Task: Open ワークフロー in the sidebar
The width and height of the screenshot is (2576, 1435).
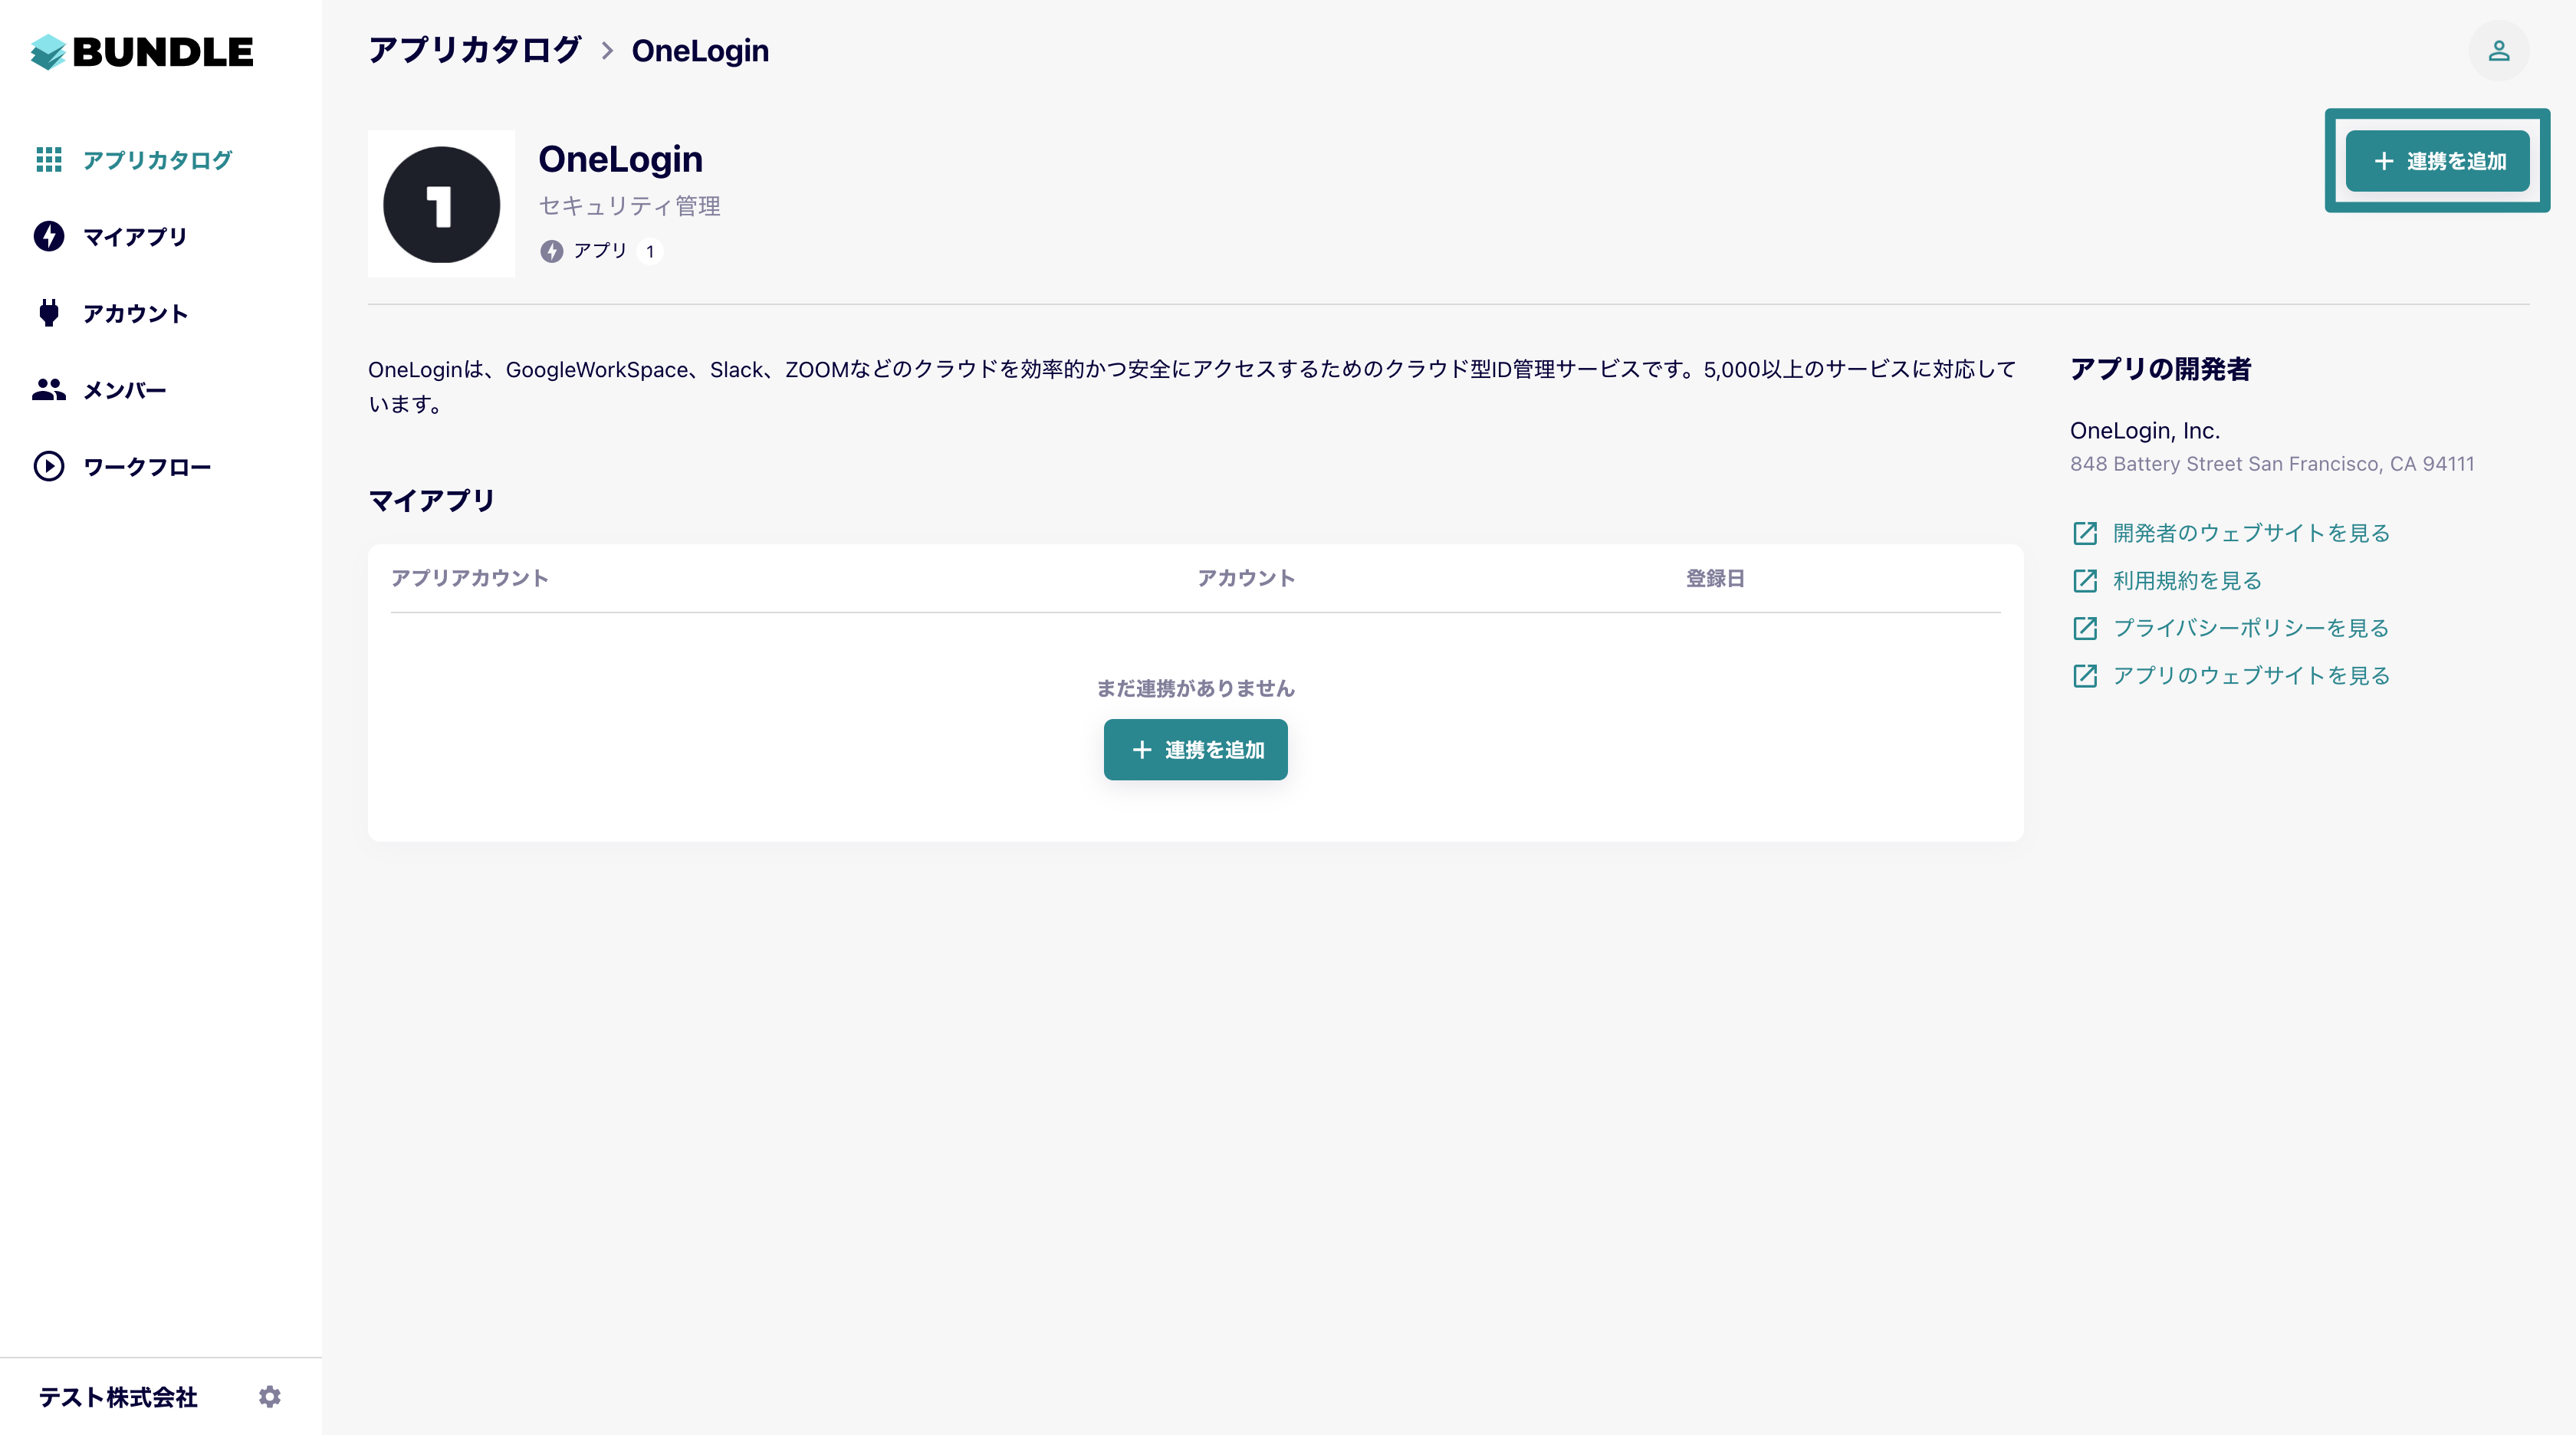Action: (x=123, y=467)
